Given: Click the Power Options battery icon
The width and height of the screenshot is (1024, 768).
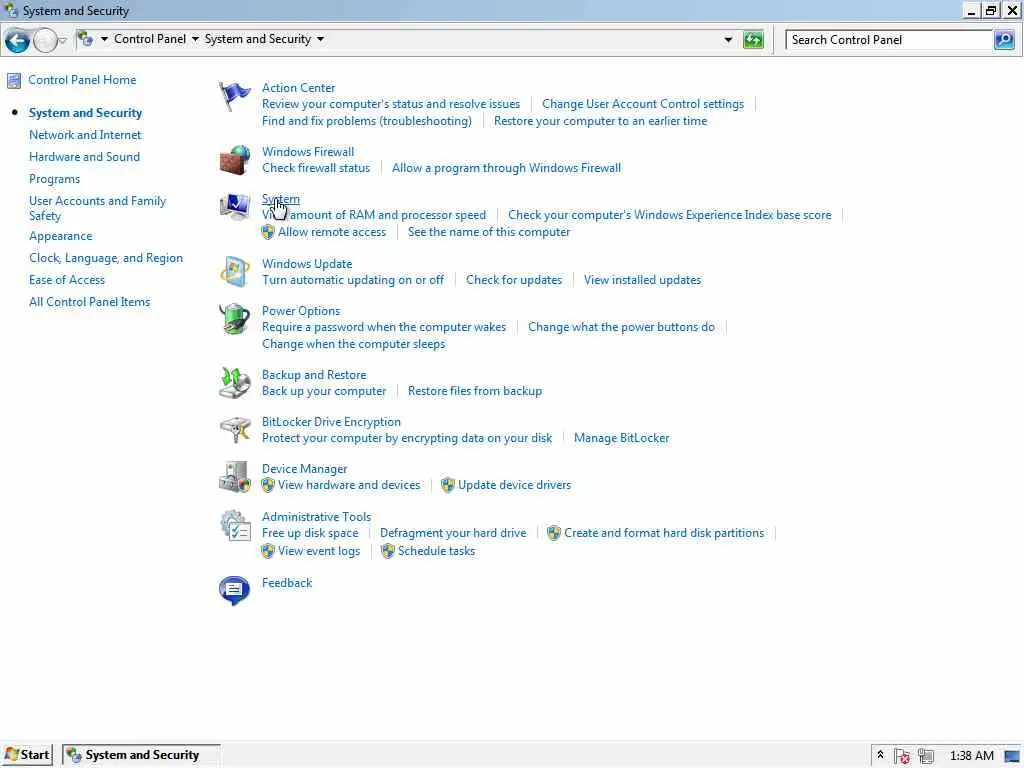Looking at the screenshot, I should pyautogui.click(x=234, y=319).
